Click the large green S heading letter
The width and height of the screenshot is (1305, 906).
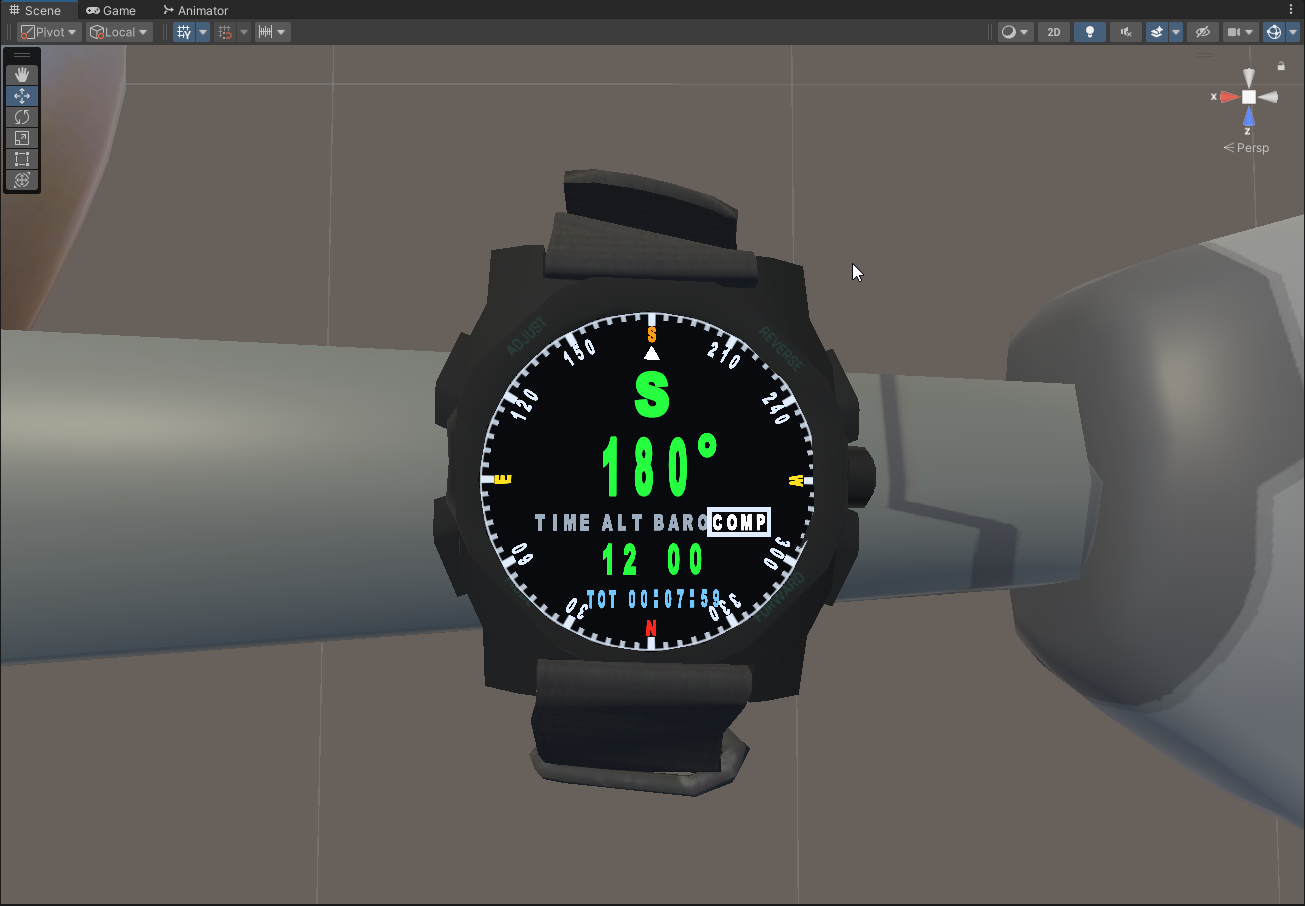(652, 394)
